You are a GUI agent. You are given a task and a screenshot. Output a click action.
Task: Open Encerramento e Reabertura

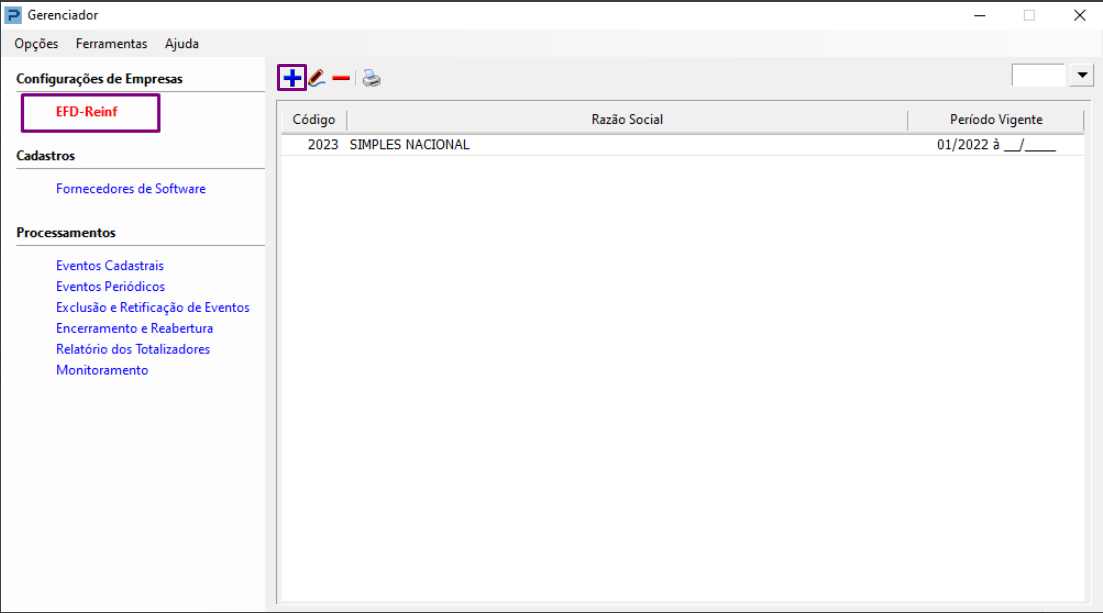(x=134, y=328)
